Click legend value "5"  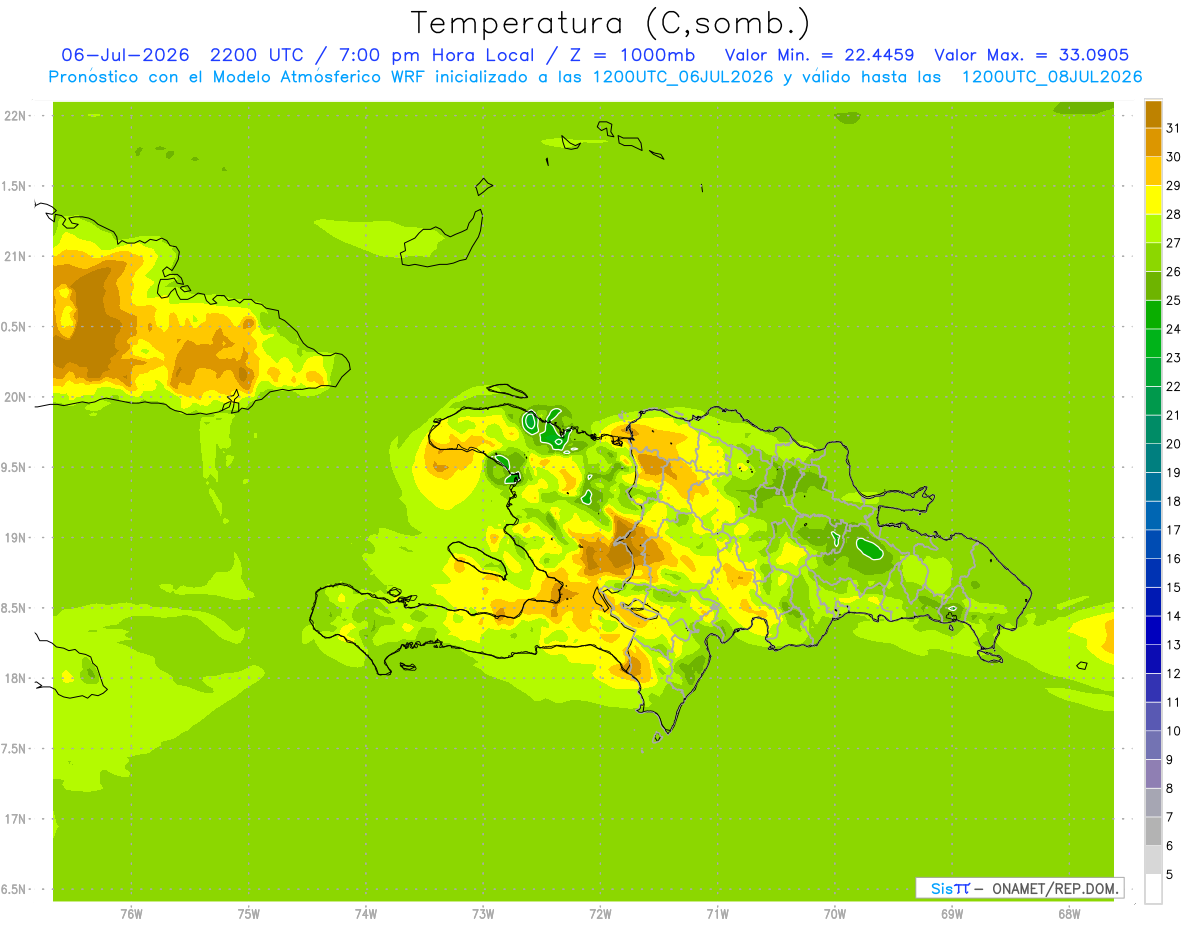(x=1170, y=875)
